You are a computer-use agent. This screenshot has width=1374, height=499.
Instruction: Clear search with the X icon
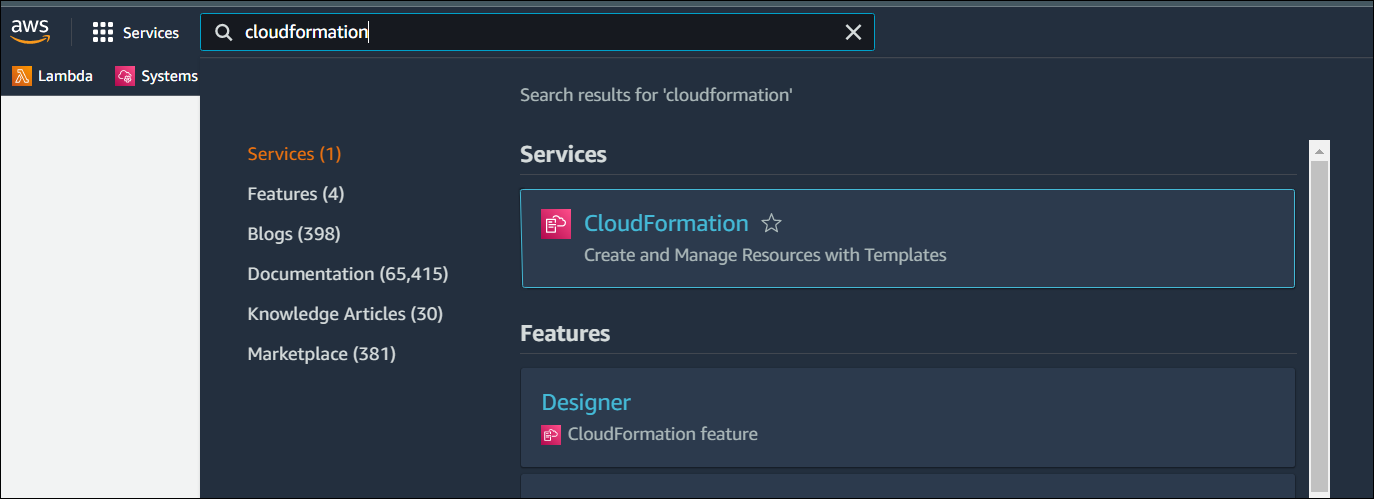click(x=853, y=33)
